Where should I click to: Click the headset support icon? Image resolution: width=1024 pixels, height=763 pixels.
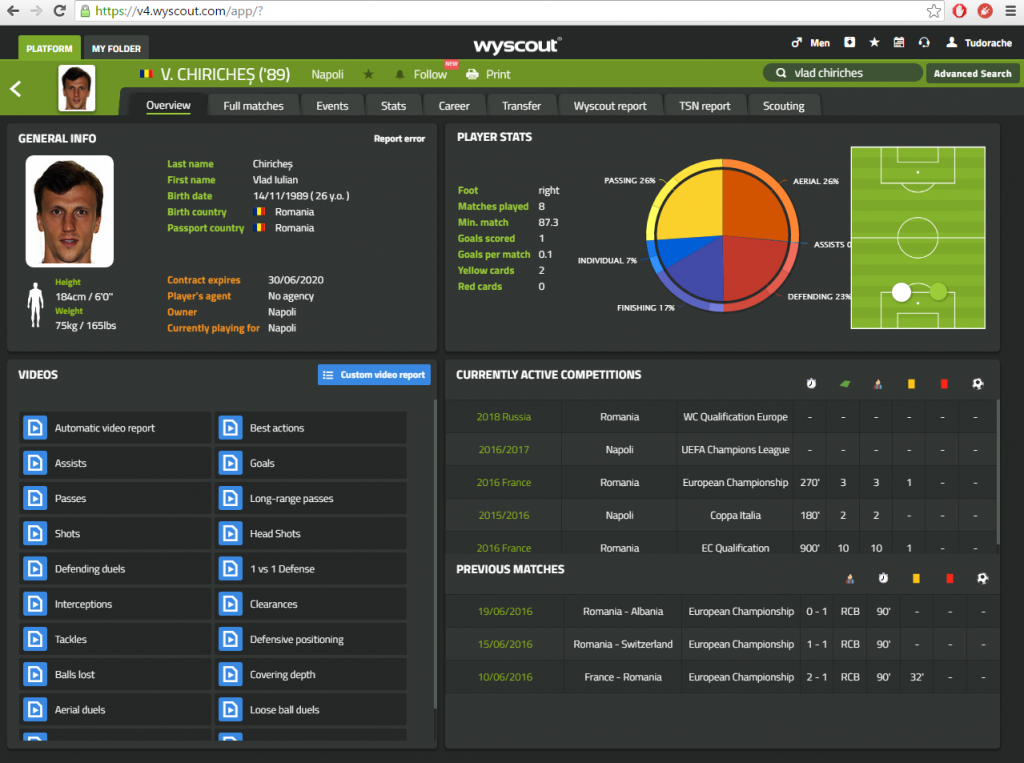click(923, 43)
